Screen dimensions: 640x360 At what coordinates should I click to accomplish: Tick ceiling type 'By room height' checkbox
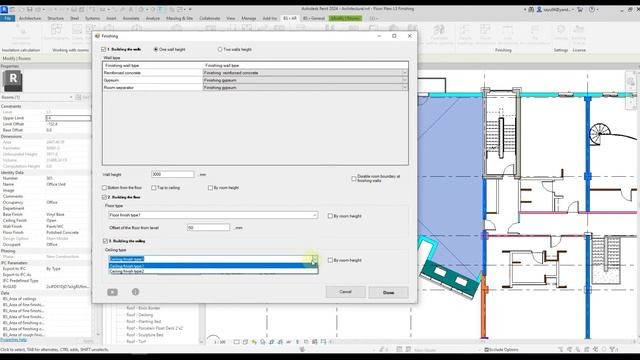pyautogui.click(x=330, y=260)
